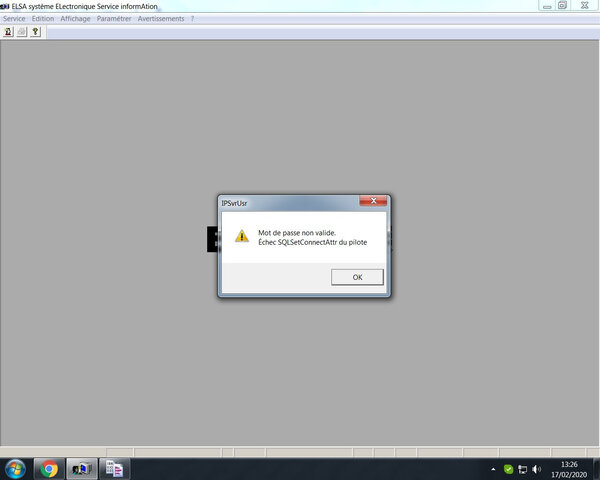The width and height of the screenshot is (600, 480).
Task: Click the IPSvrUsr dialog title bar
Action: pos(289,203)
